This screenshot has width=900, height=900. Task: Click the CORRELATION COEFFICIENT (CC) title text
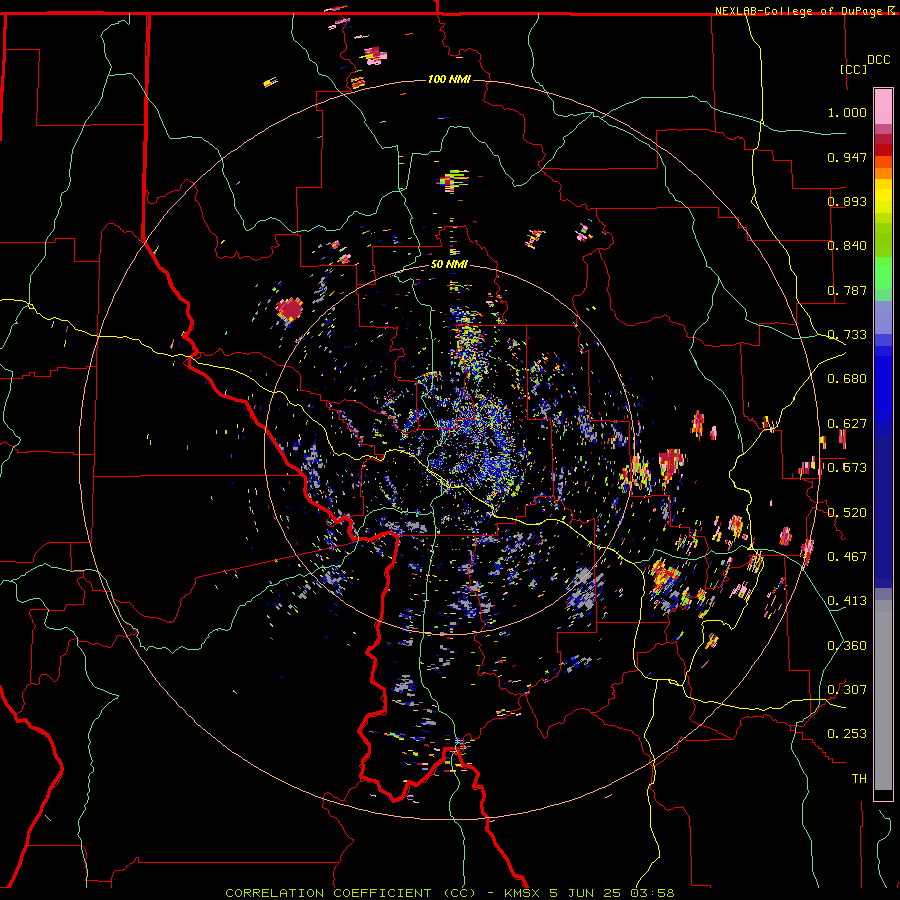click(x=350, y=893)
